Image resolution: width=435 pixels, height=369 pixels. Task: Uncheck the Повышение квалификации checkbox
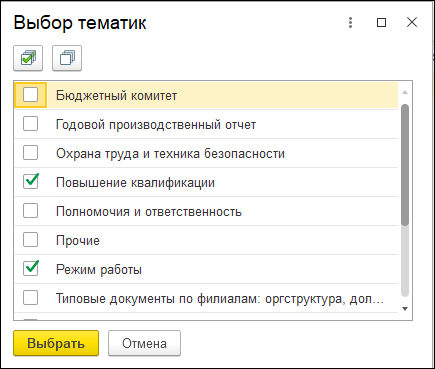coord(30,182)
